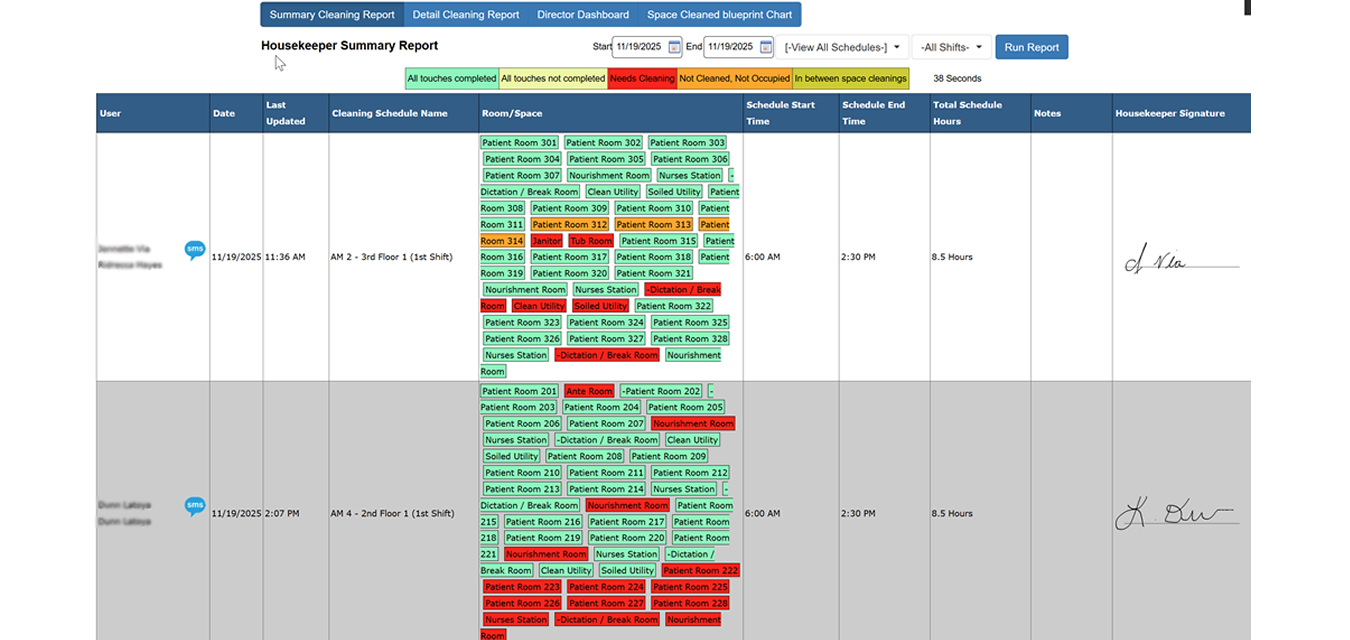Select the Summary Cleaning Report tab
The height and width of the screenshot is (640, 1350).
pyautogui.click(x=331, y=14)
